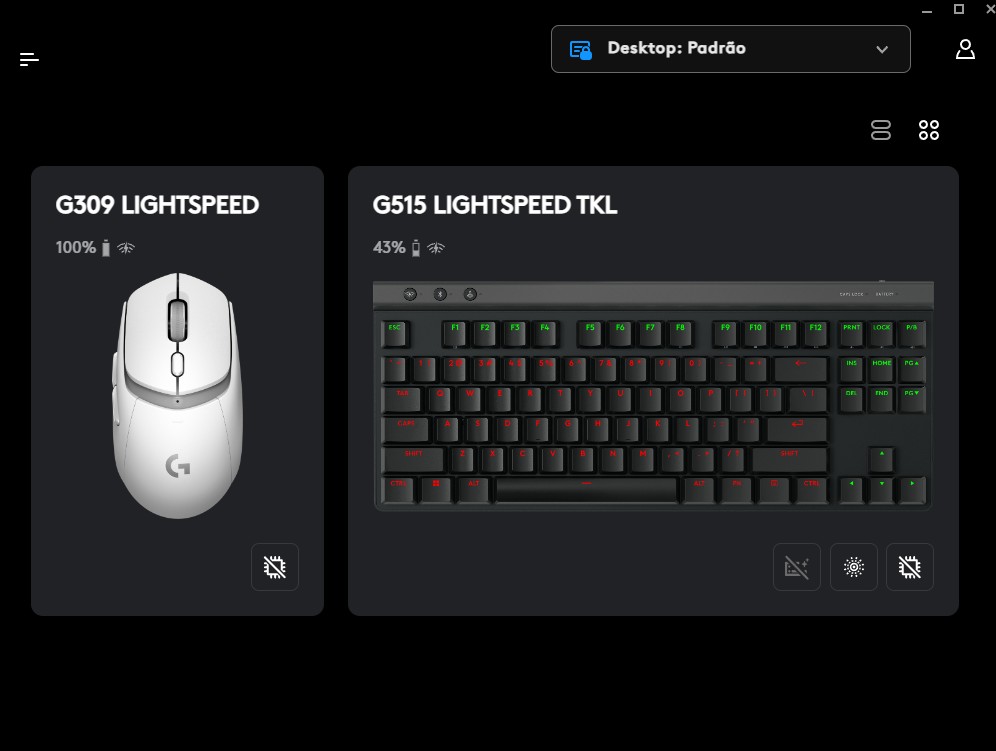996x751 pixels.
Task: Click the G309 100% battery indicator
Action: pos(83,247)
